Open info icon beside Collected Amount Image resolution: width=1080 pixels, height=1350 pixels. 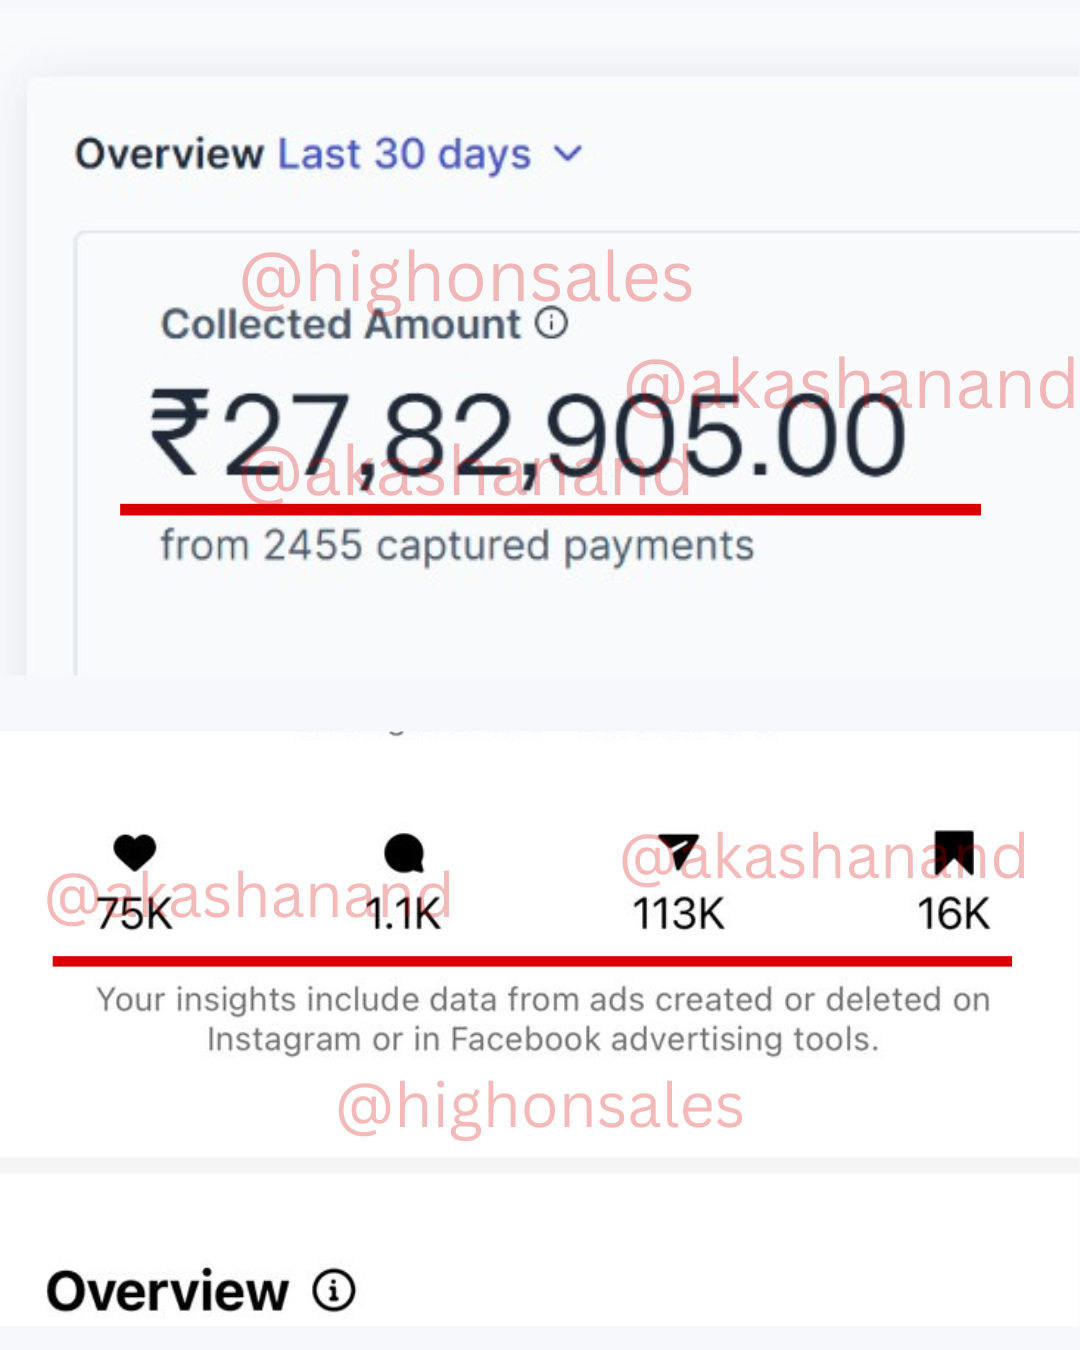pos(552,323)
